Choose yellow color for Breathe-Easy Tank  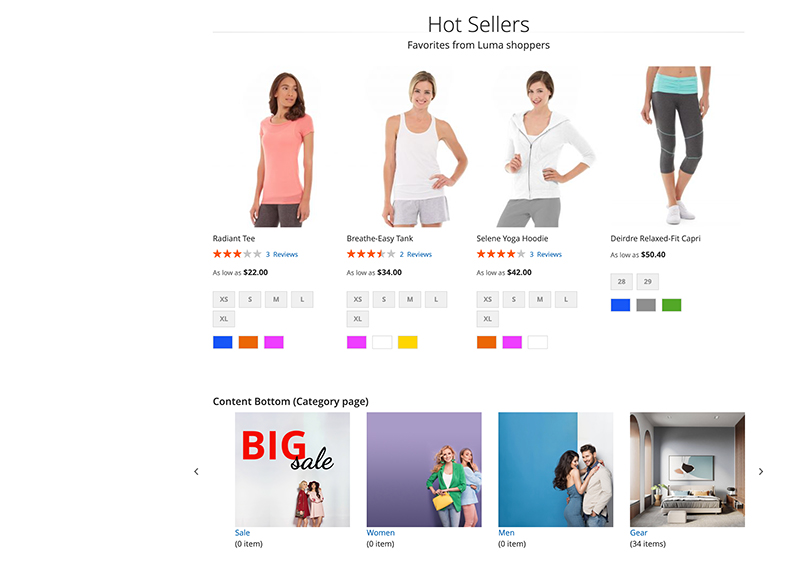click(408, 342)
